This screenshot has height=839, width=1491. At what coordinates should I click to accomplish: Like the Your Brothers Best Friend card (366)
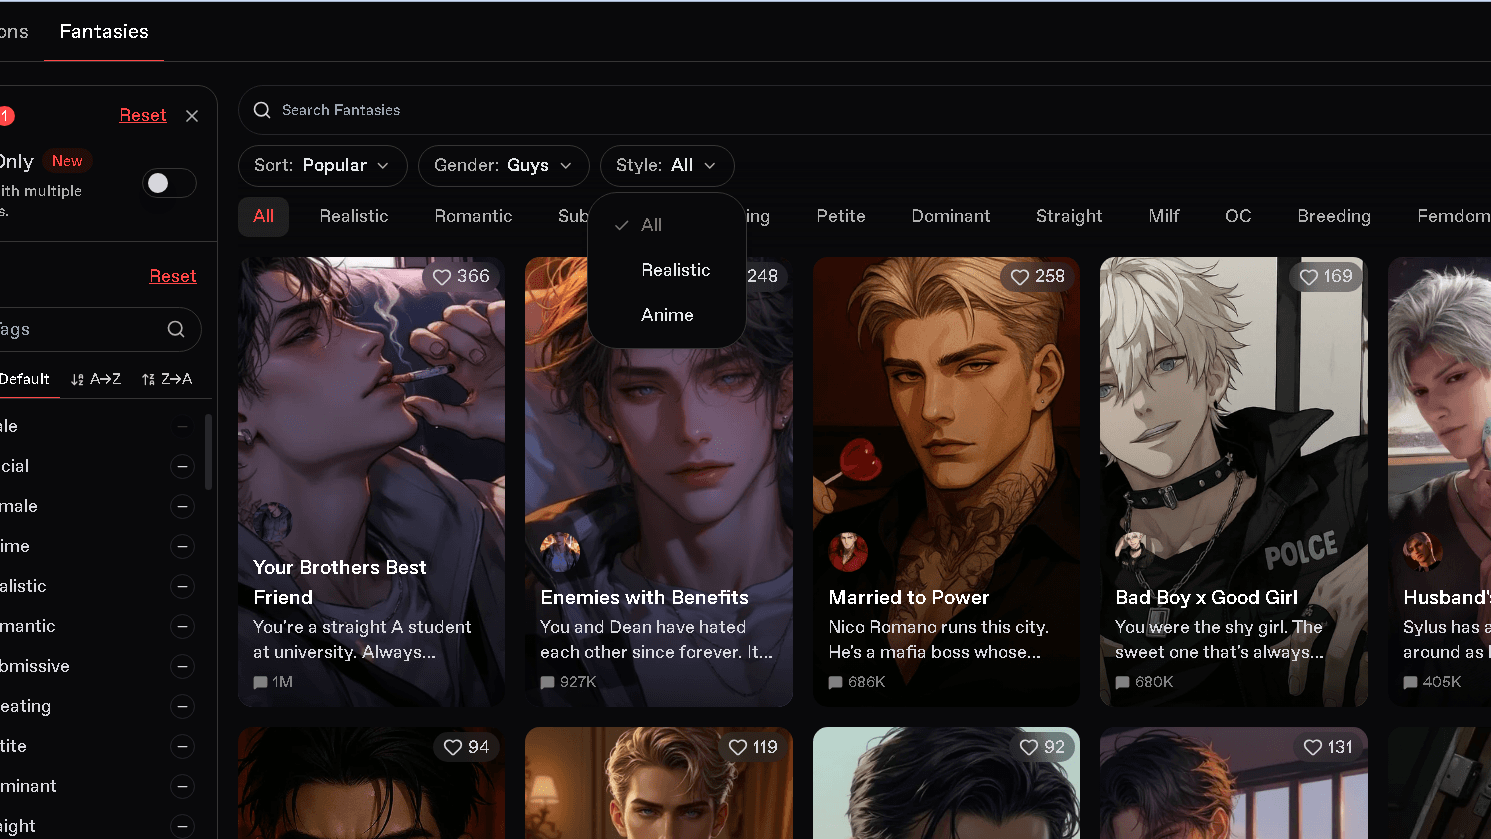point(442,276)
